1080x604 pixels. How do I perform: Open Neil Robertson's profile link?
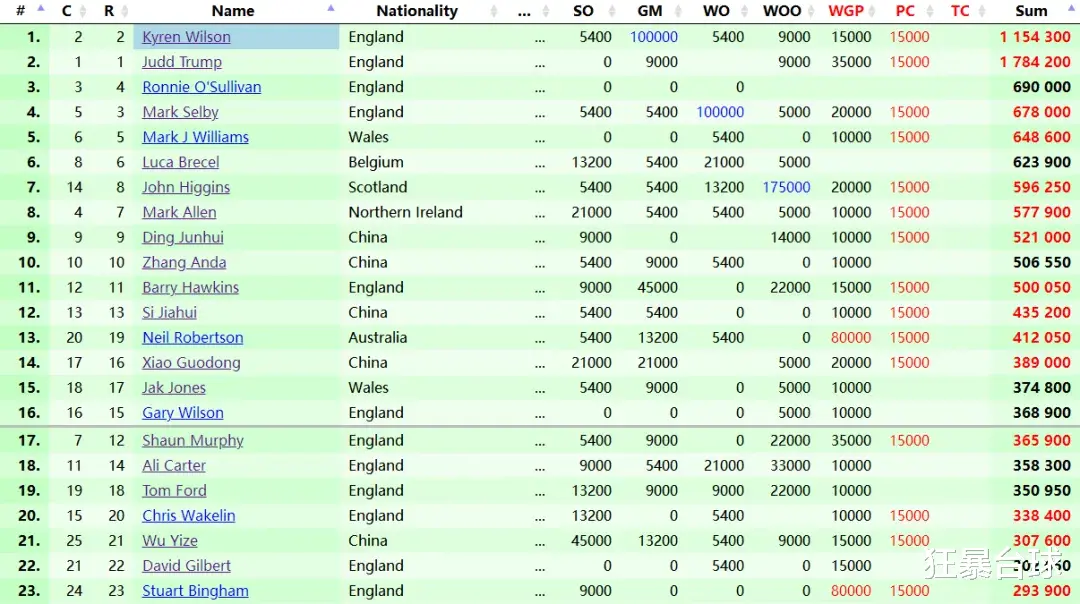(192, 338)
